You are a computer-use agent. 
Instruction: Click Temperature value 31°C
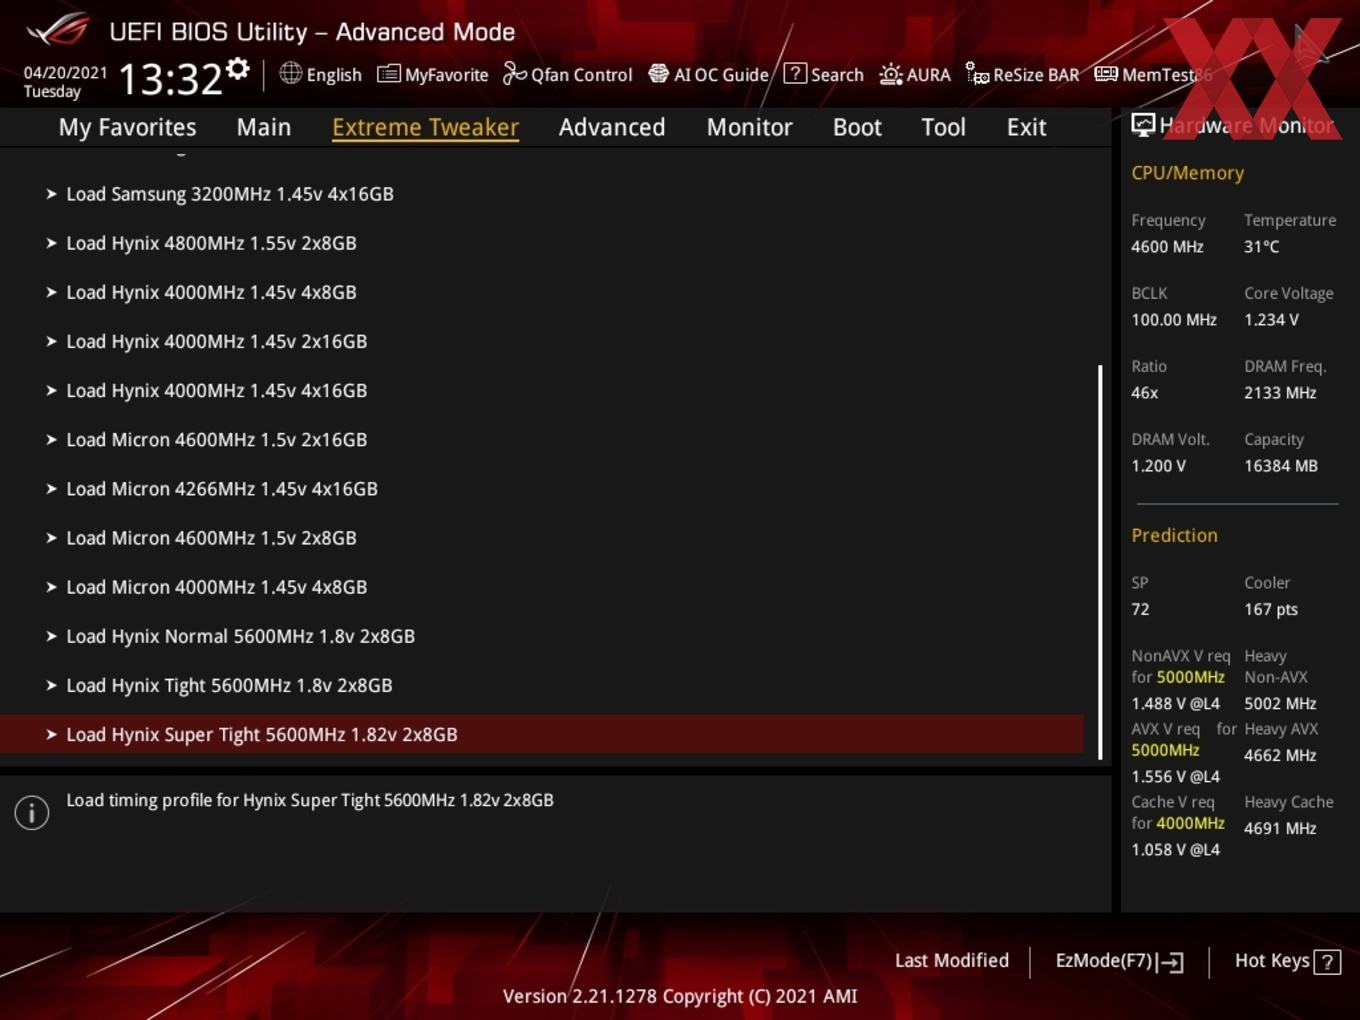(1261, 246)
